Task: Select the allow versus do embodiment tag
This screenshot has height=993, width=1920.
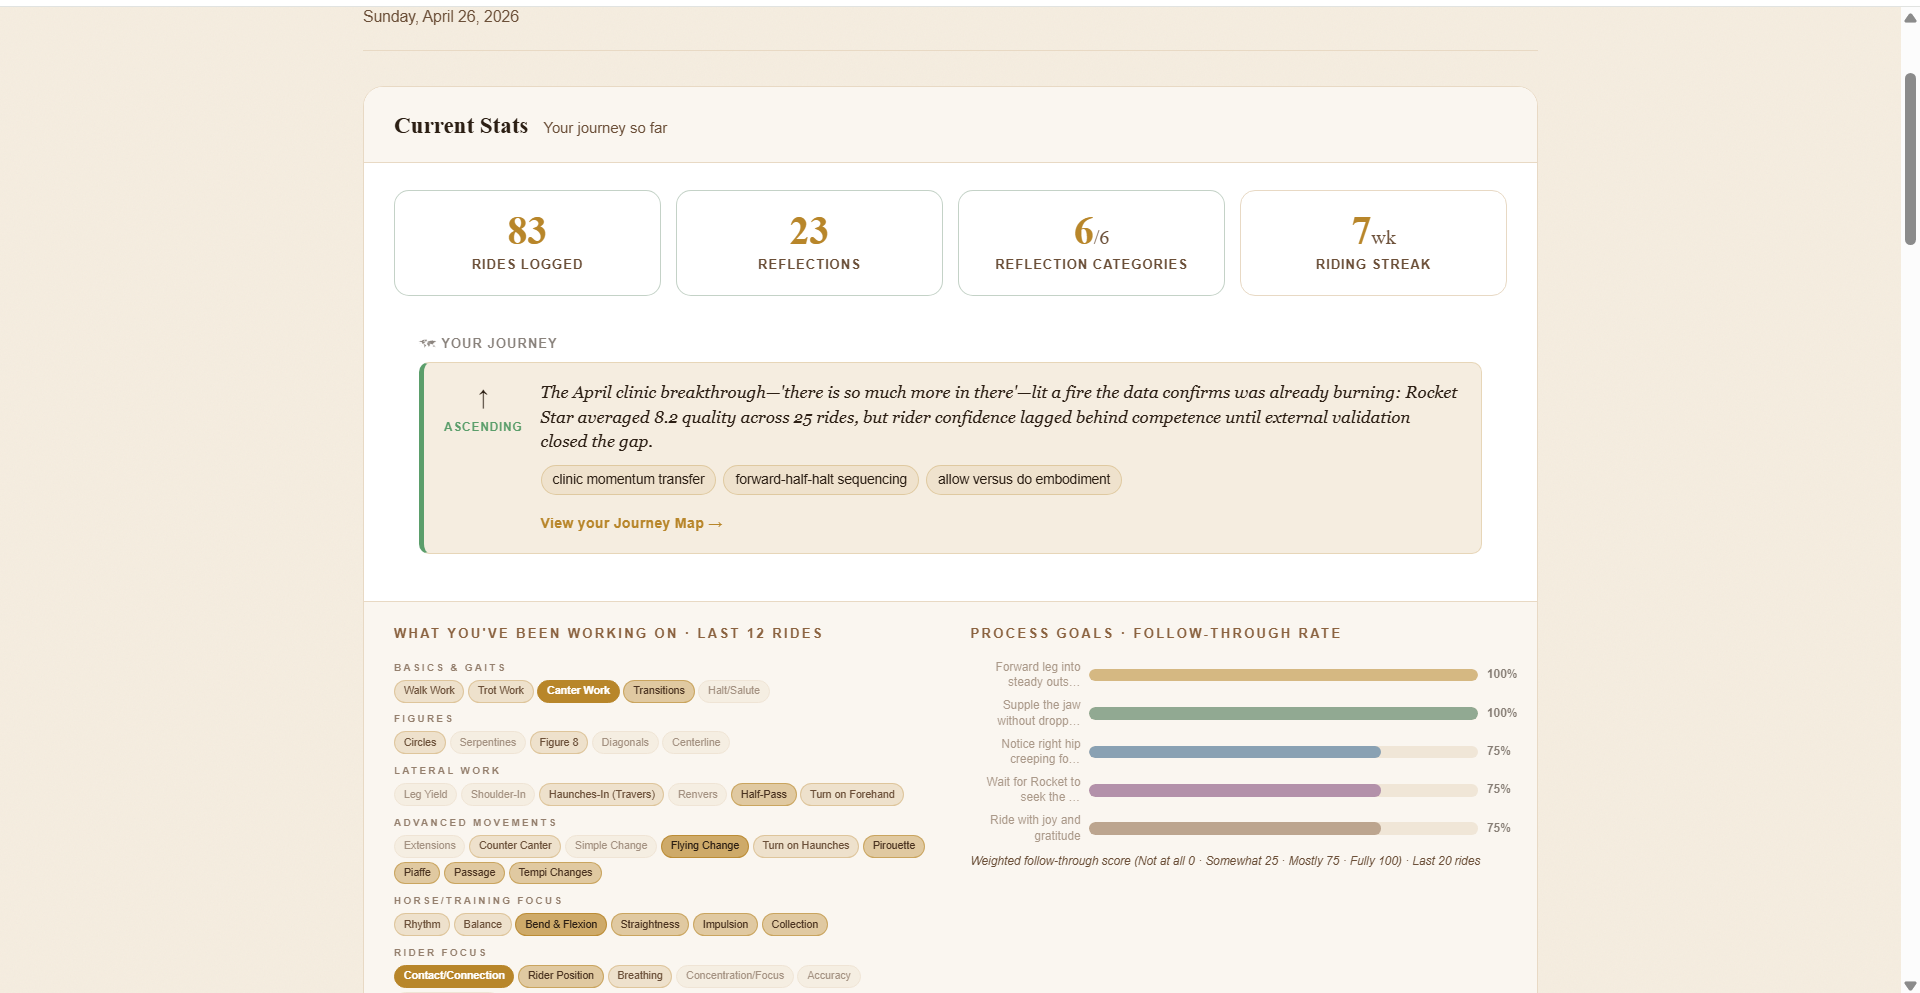Action: click(x=1024, y=480)
